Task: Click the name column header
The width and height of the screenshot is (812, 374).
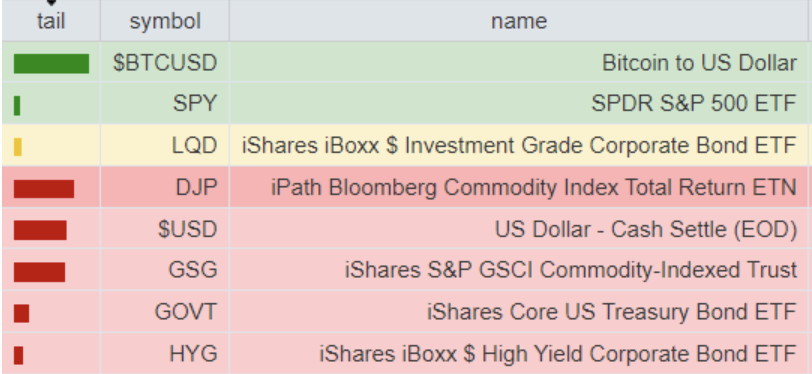Action: click(x=519, y=21)
